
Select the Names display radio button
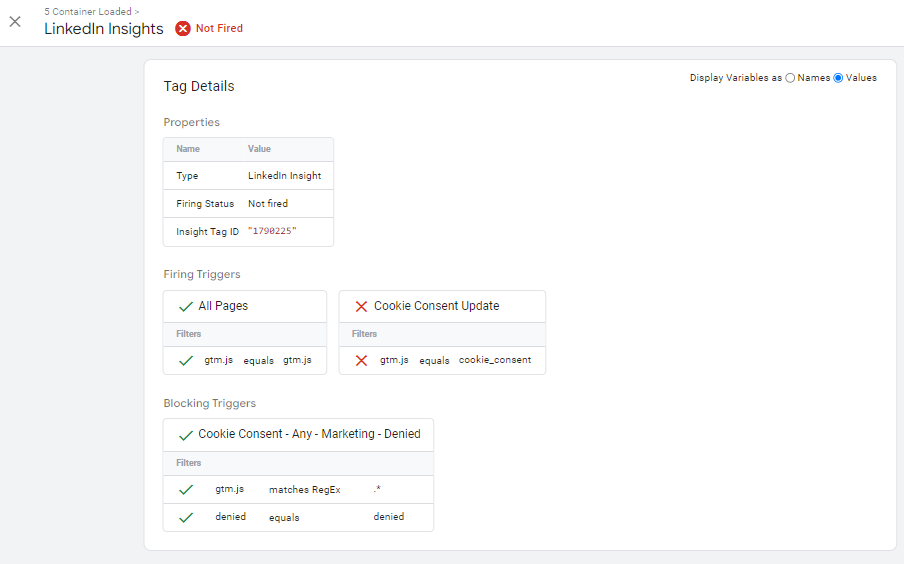click(x=790, y=78)
